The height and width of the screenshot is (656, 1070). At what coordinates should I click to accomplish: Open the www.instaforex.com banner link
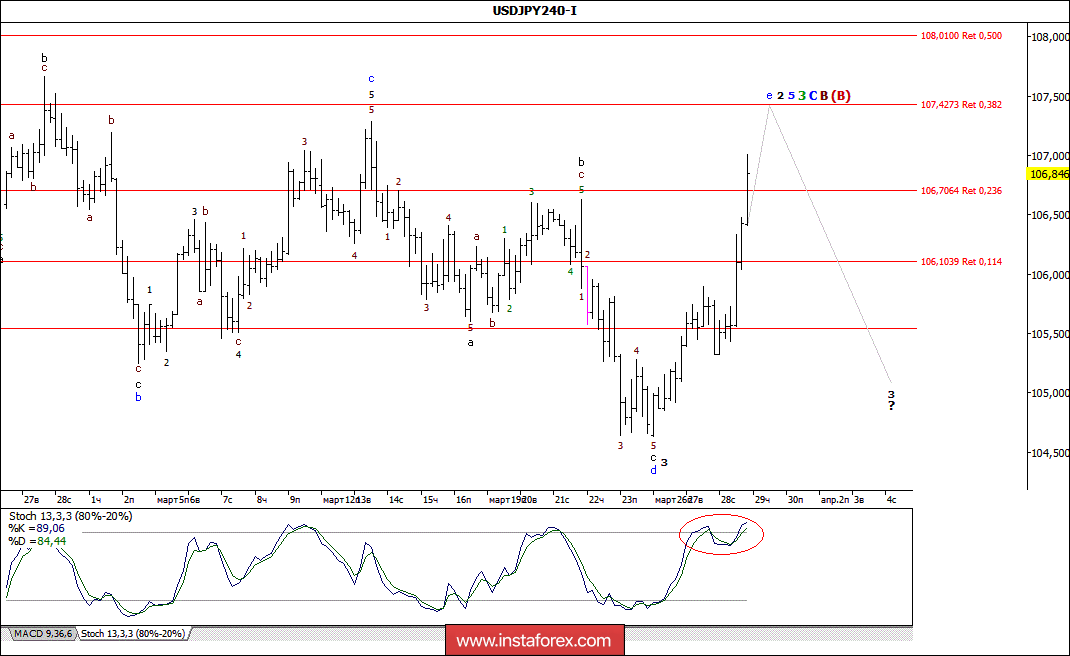point(533,640)
